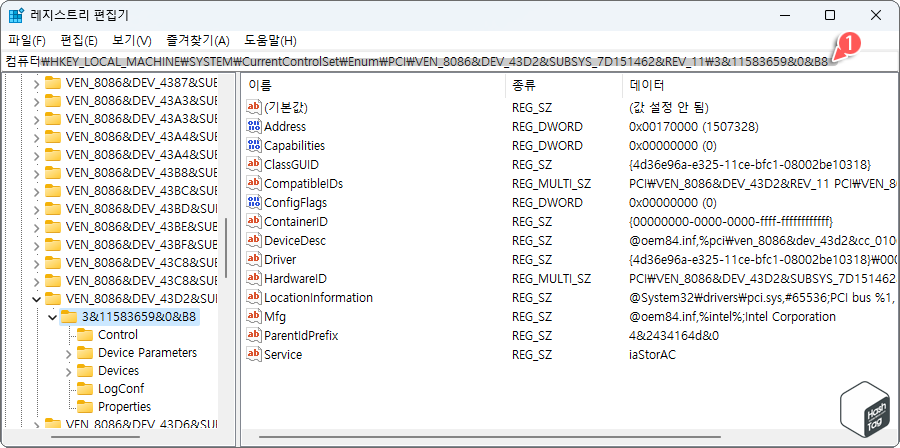Click the tree pane horizontal scrollbar thumb

(x=95, y=437)
